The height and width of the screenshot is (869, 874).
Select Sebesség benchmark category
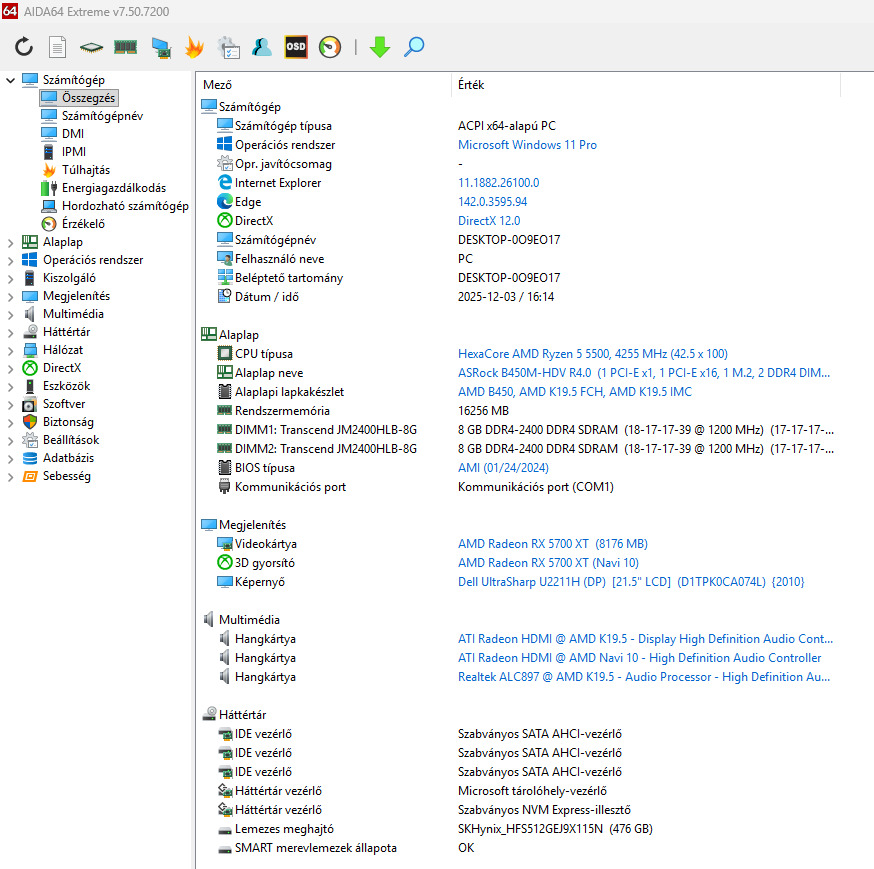(x=56, y=476)
